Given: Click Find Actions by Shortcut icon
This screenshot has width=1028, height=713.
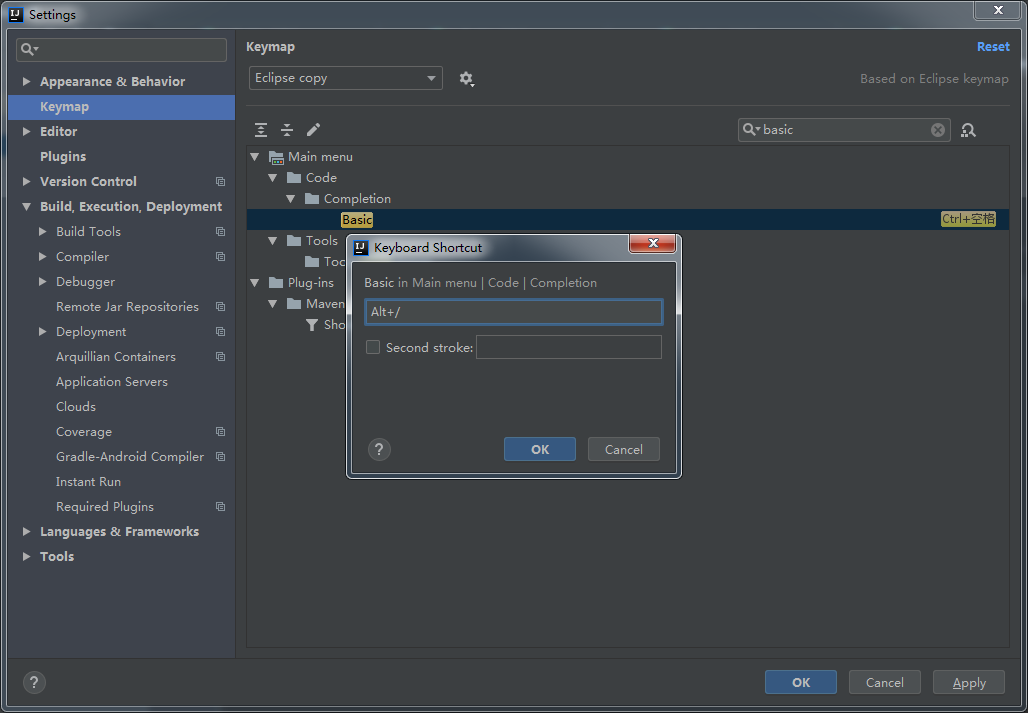Looking at the screenshot, I should click(968, 130).
